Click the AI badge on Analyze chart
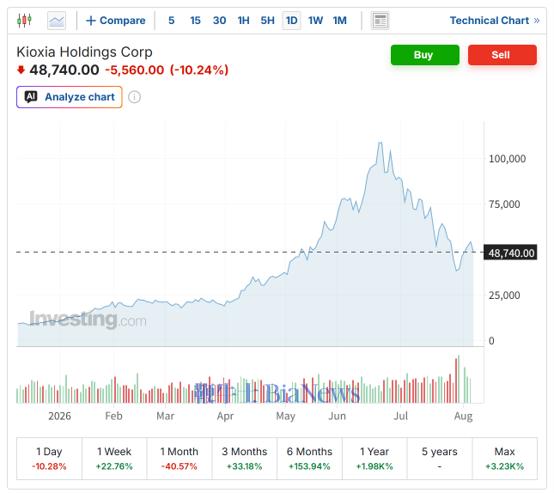This screenshot has width=554, height=493. (31, 96)
